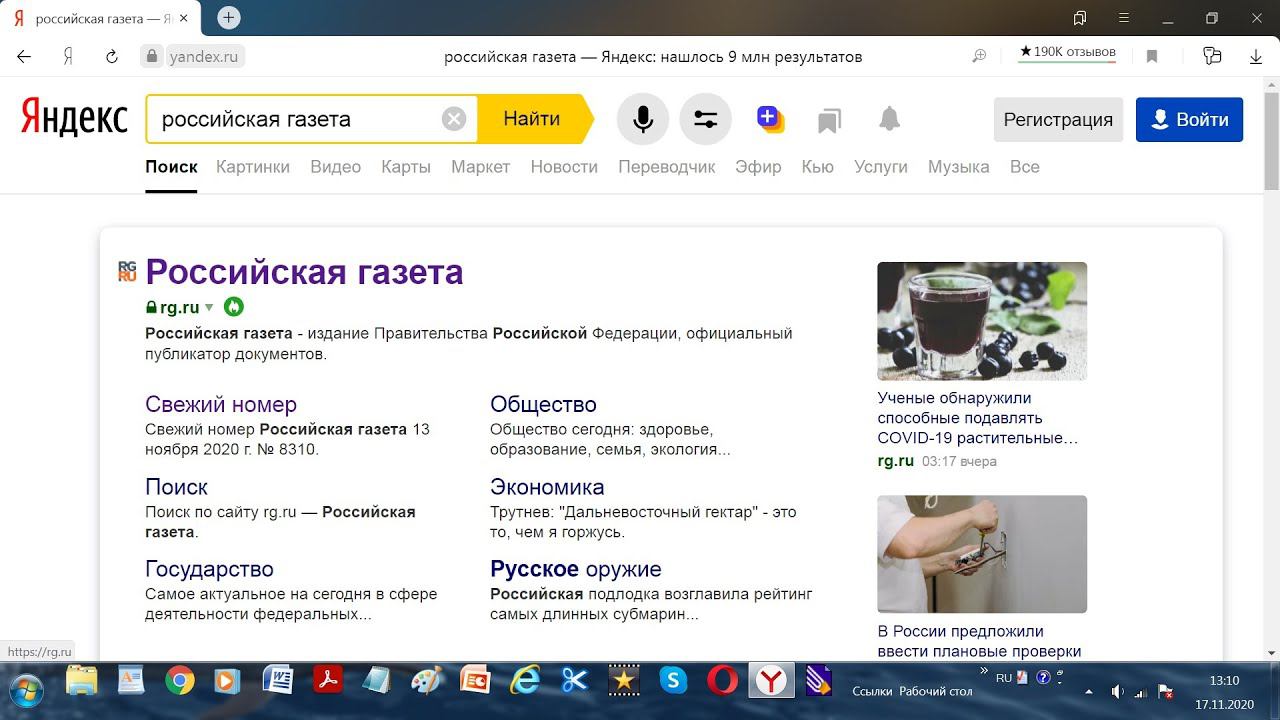Open the Эфир tab
Viewport: 1280px width, 720px height.
[x=759, y=167]
